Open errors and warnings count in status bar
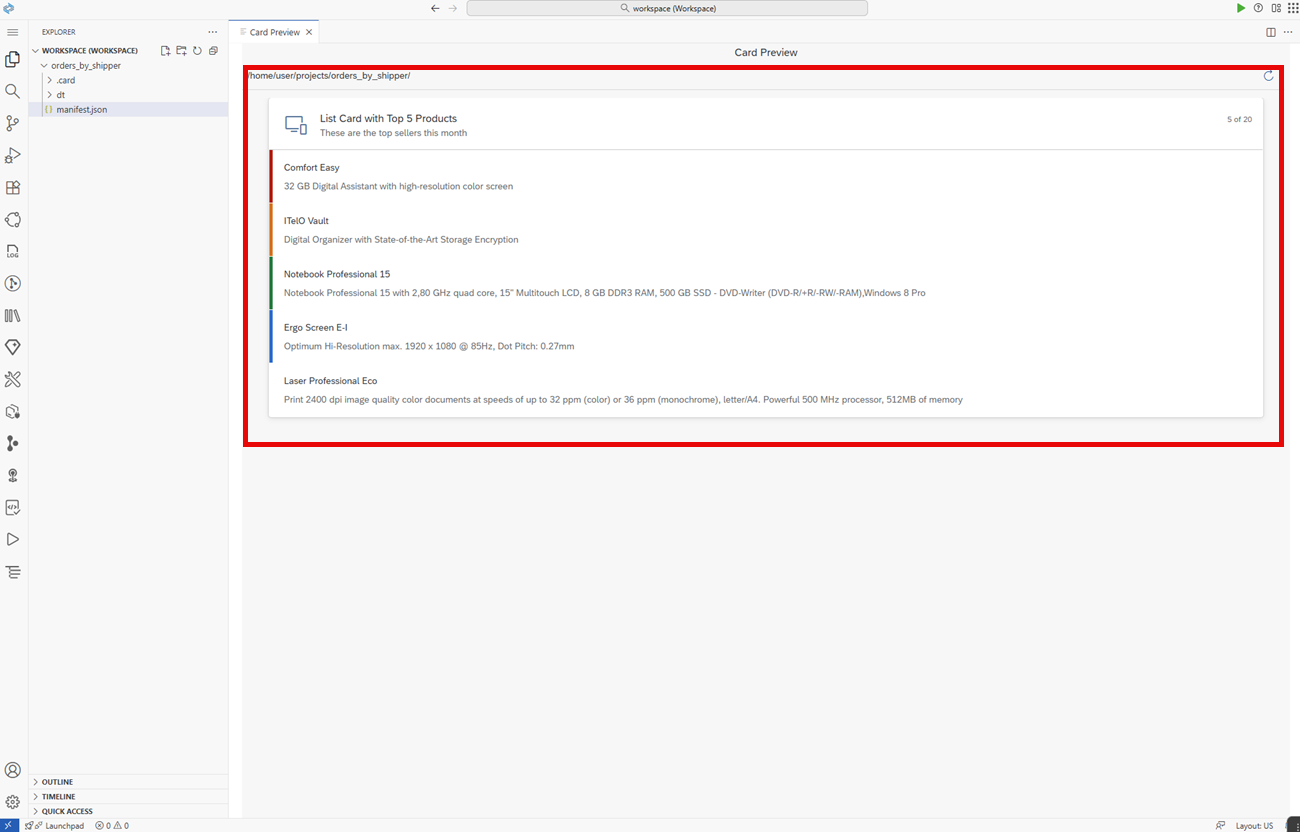 tap(112, 825)
